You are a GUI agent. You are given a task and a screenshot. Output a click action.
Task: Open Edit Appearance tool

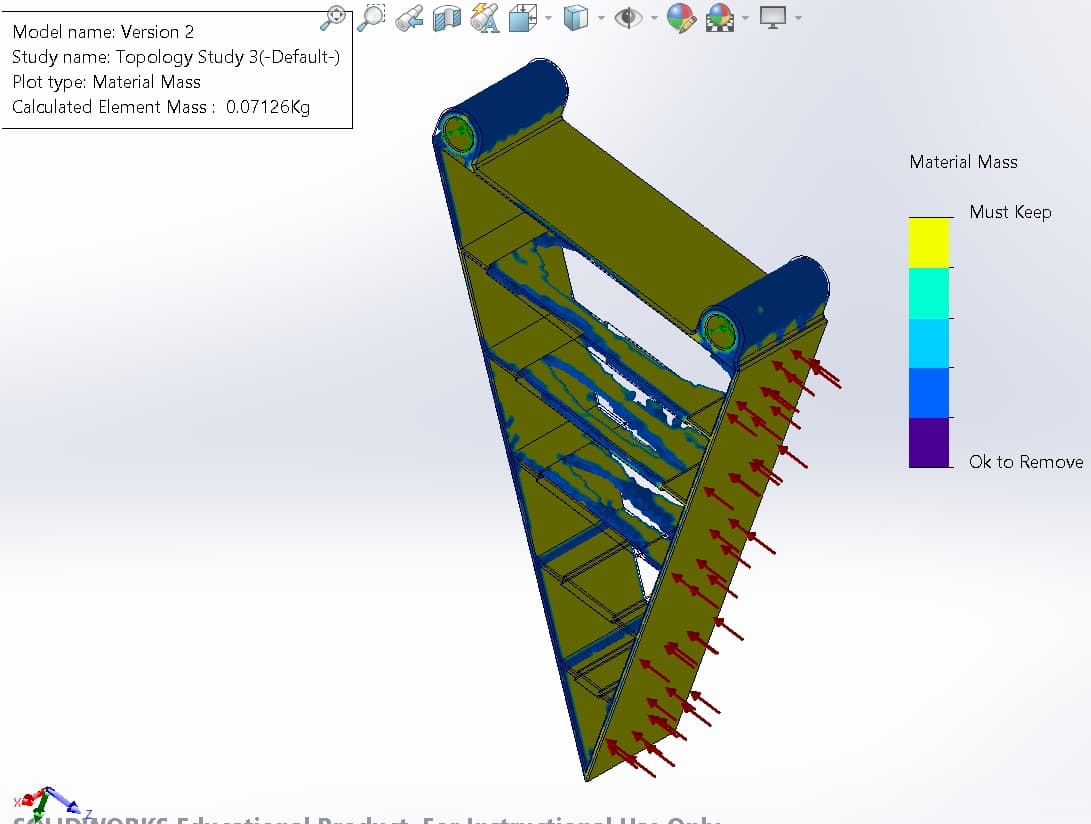click(681, 17)
